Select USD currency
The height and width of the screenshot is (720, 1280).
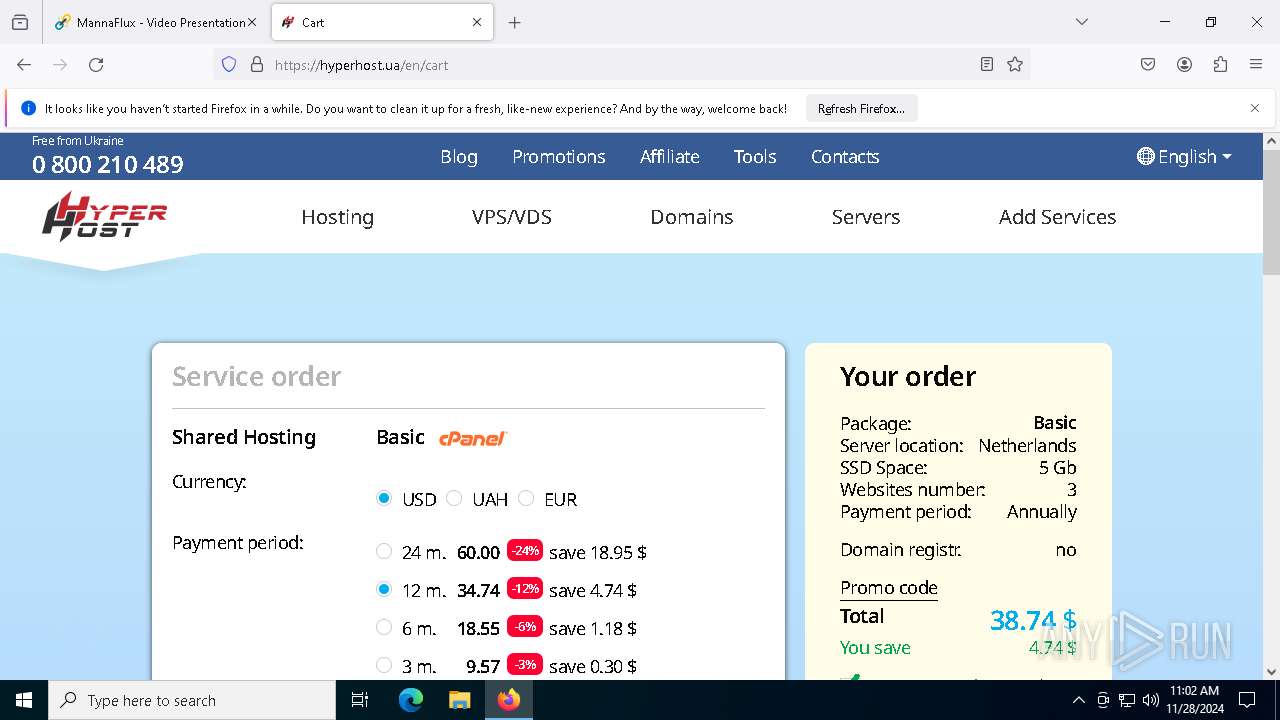[x=384, y=498]
